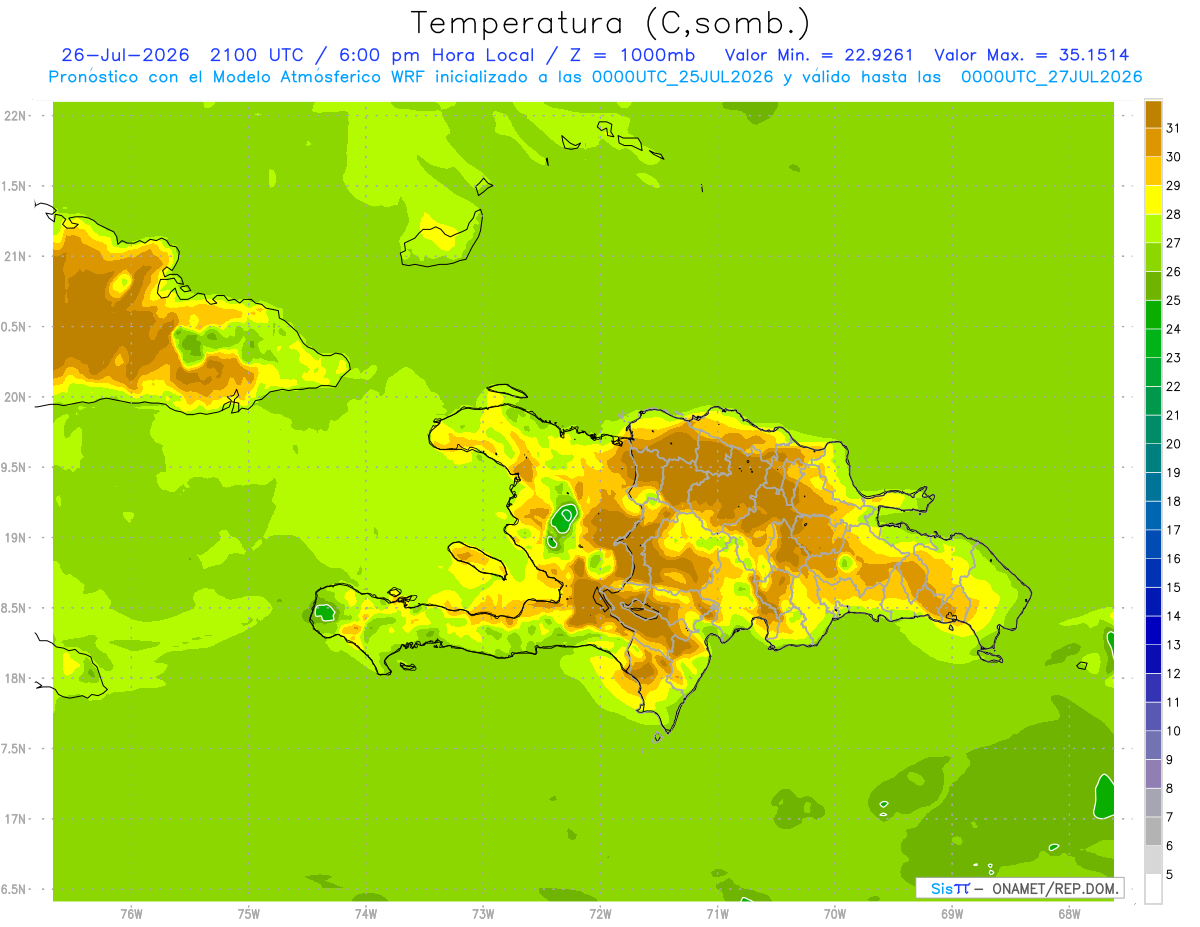This screenshot has height=927, width=1200.
Task: Click the "68W" longitude label
Action: (x=1069, y=914)
